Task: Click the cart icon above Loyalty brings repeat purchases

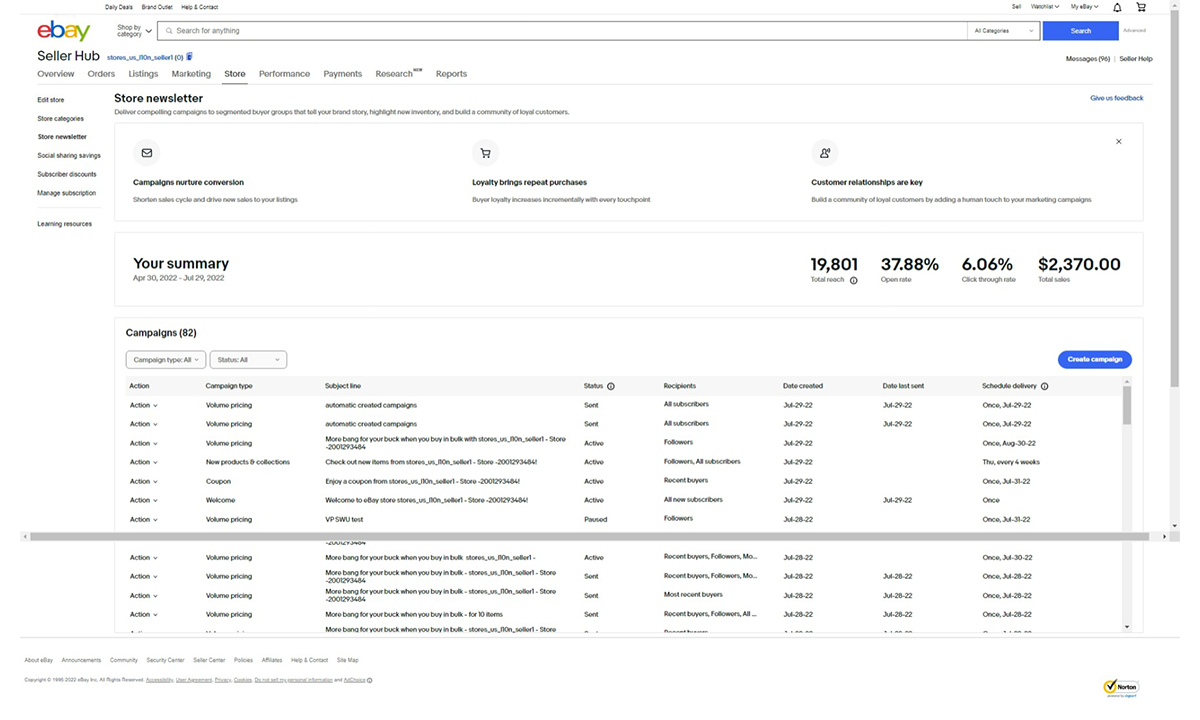Action: click(485, 152)
